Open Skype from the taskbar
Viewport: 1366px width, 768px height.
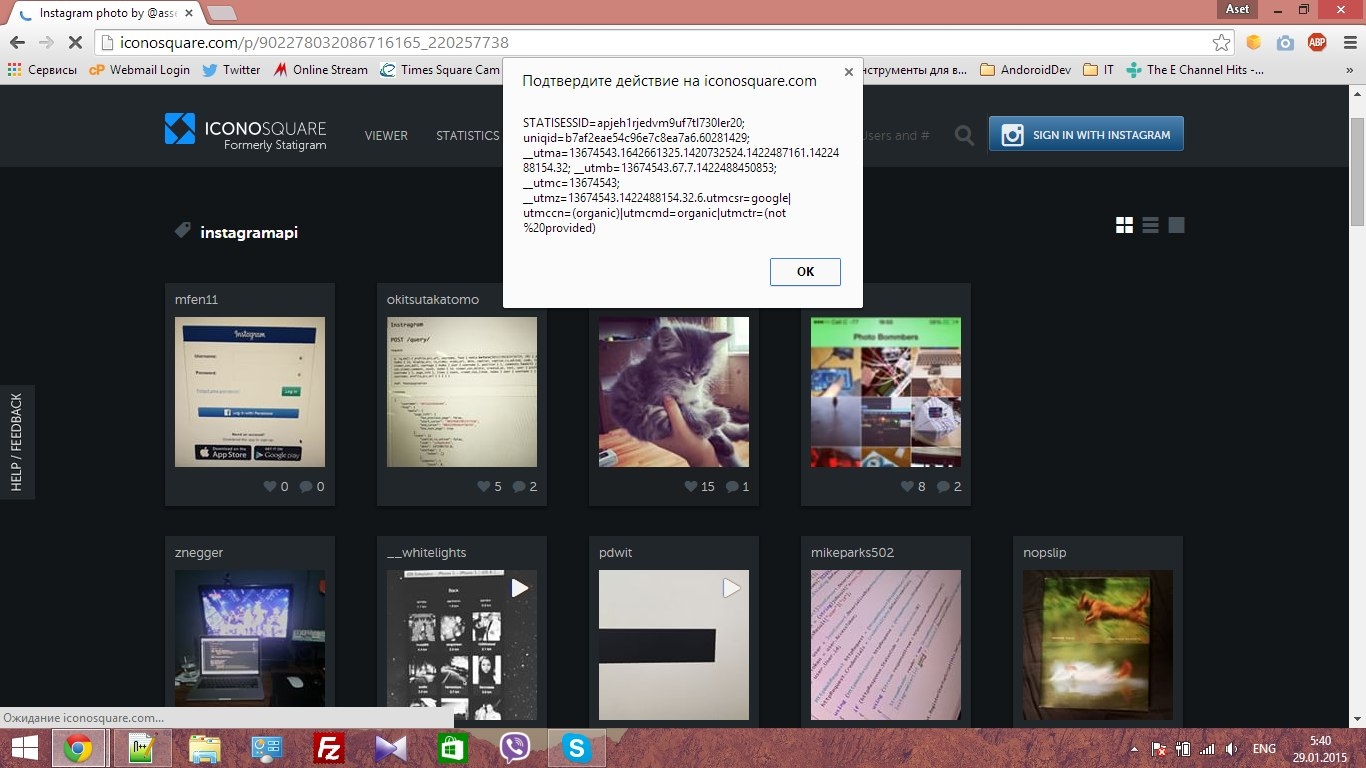pos(576,748)
